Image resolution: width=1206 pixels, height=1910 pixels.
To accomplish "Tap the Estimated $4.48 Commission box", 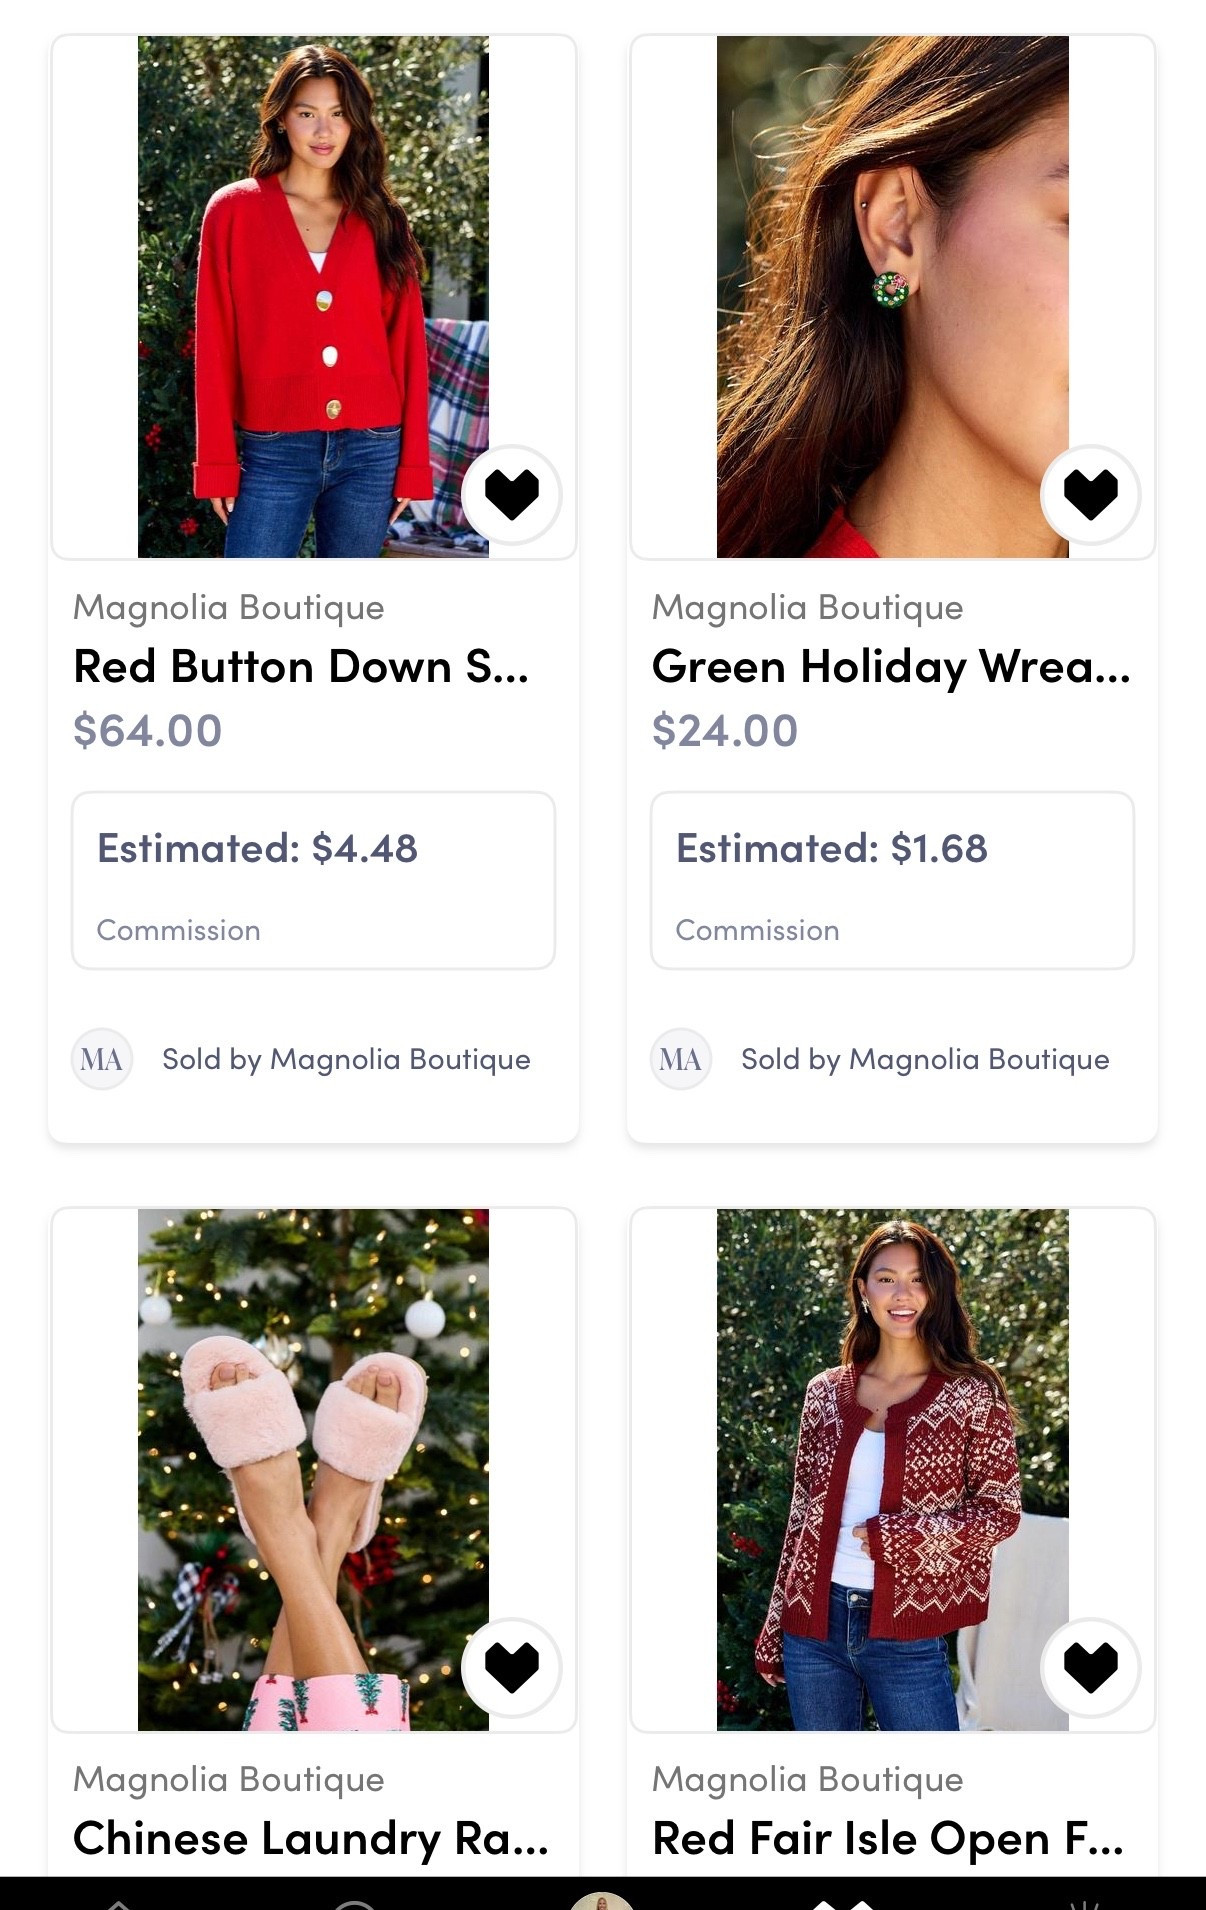I will pyautogui.click(x=311, y=880).
